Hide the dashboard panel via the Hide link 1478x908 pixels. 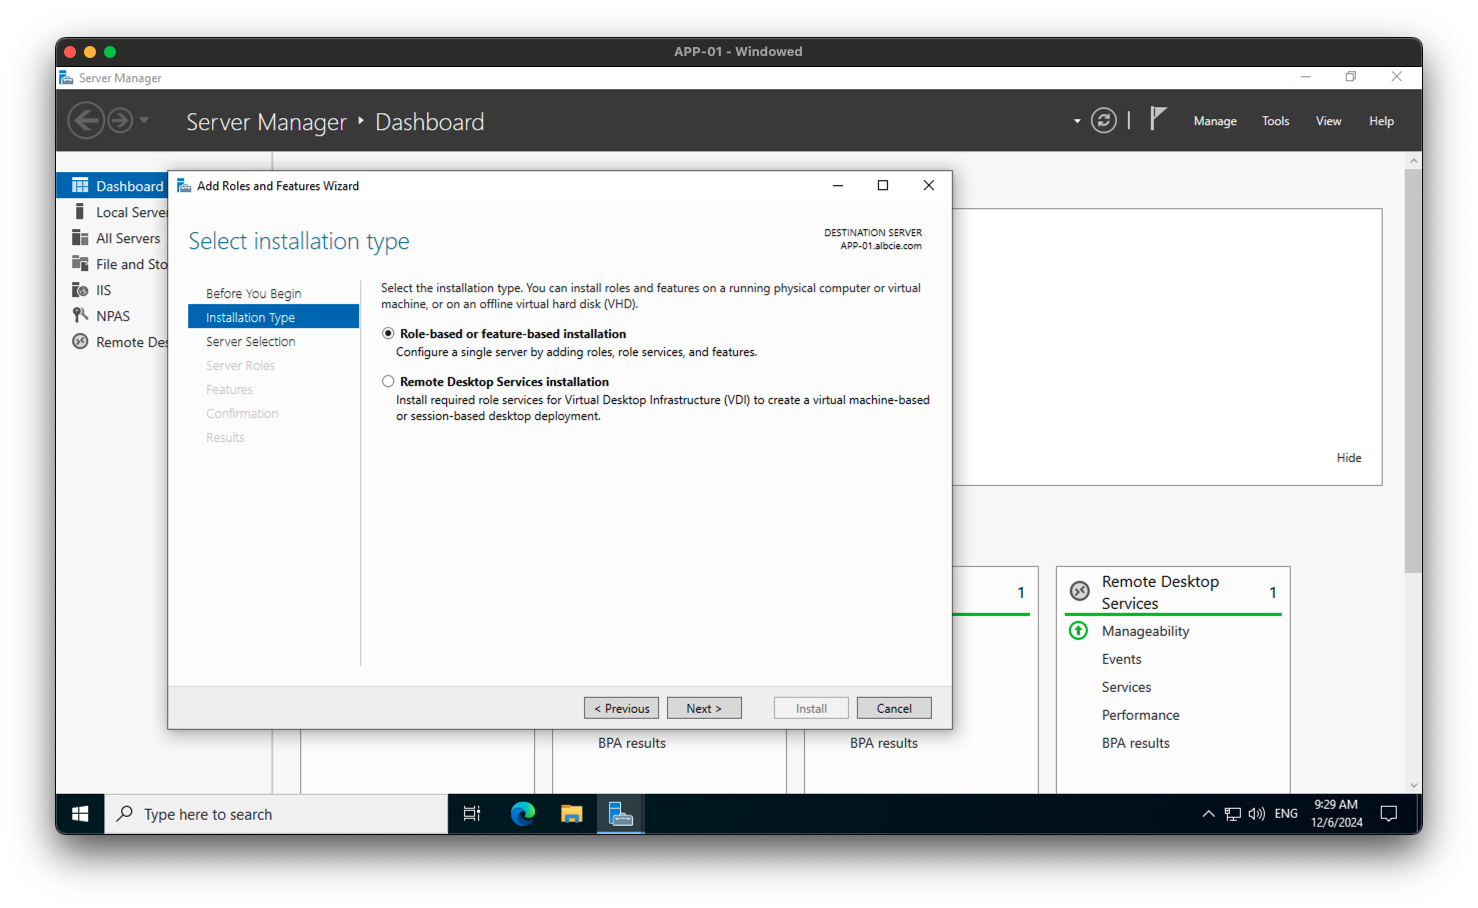coord(1348,457)
